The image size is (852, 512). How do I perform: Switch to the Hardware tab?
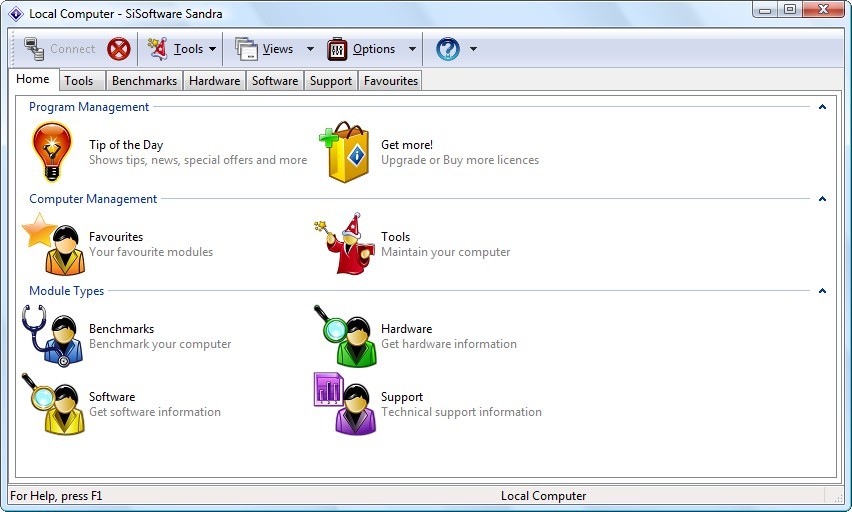215,80
